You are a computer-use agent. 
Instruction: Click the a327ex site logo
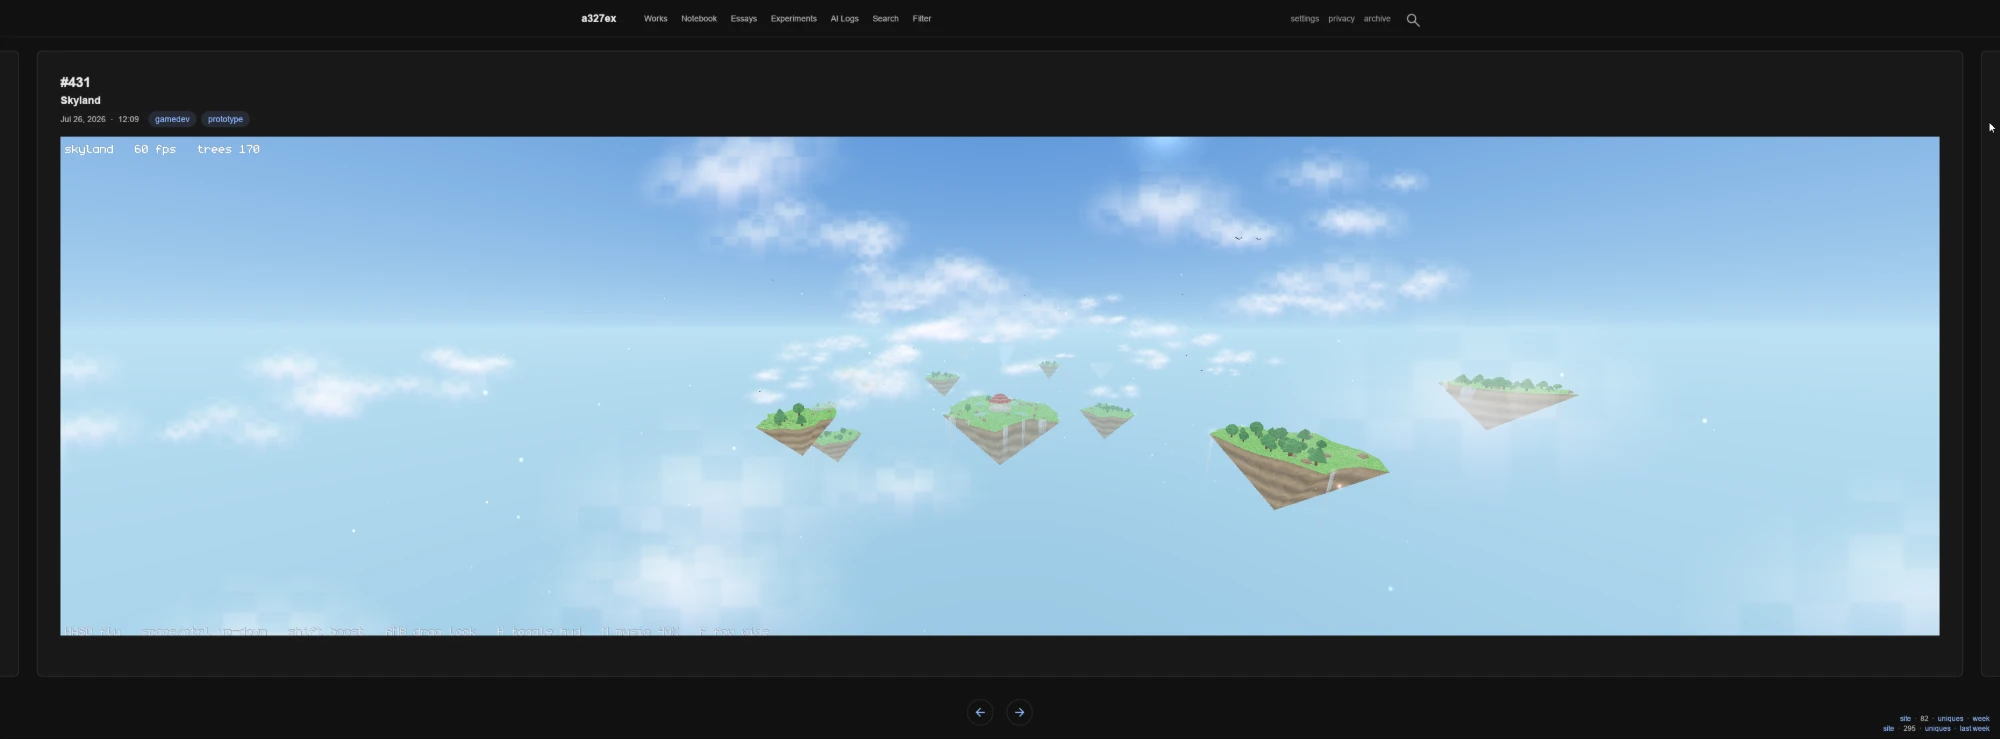(599, 18)
